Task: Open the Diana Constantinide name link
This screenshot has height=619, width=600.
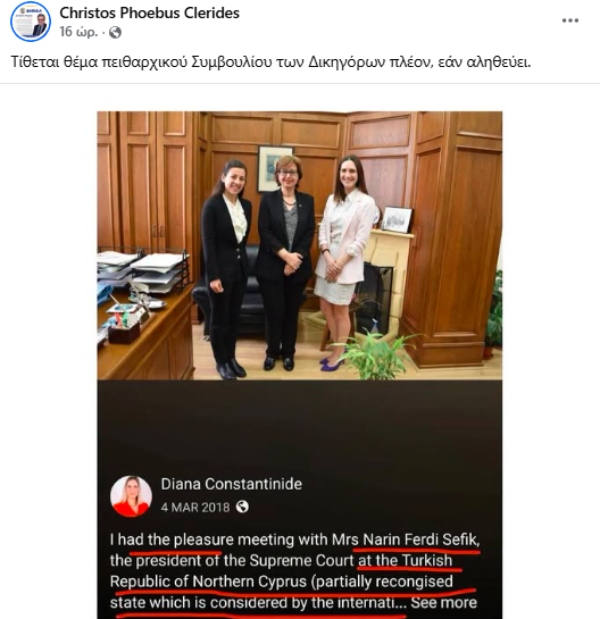Action: coord(231,484)
